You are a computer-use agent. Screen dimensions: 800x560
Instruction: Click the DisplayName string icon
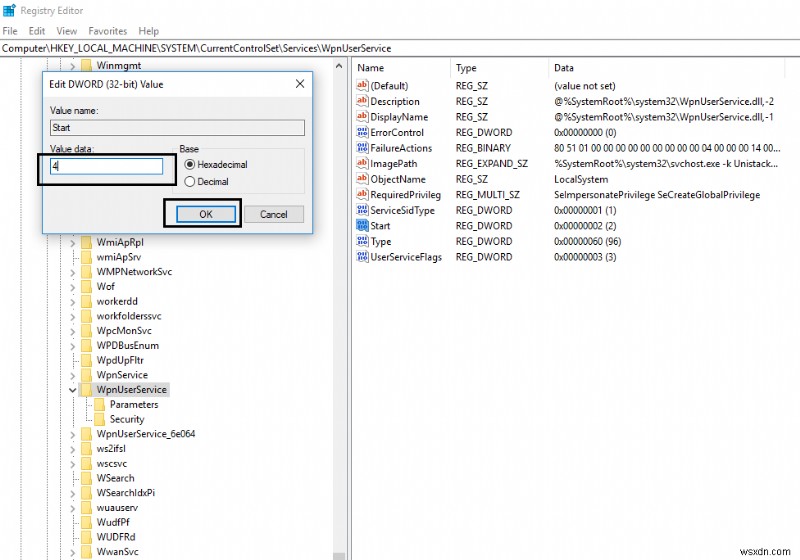tap(362, 117)
